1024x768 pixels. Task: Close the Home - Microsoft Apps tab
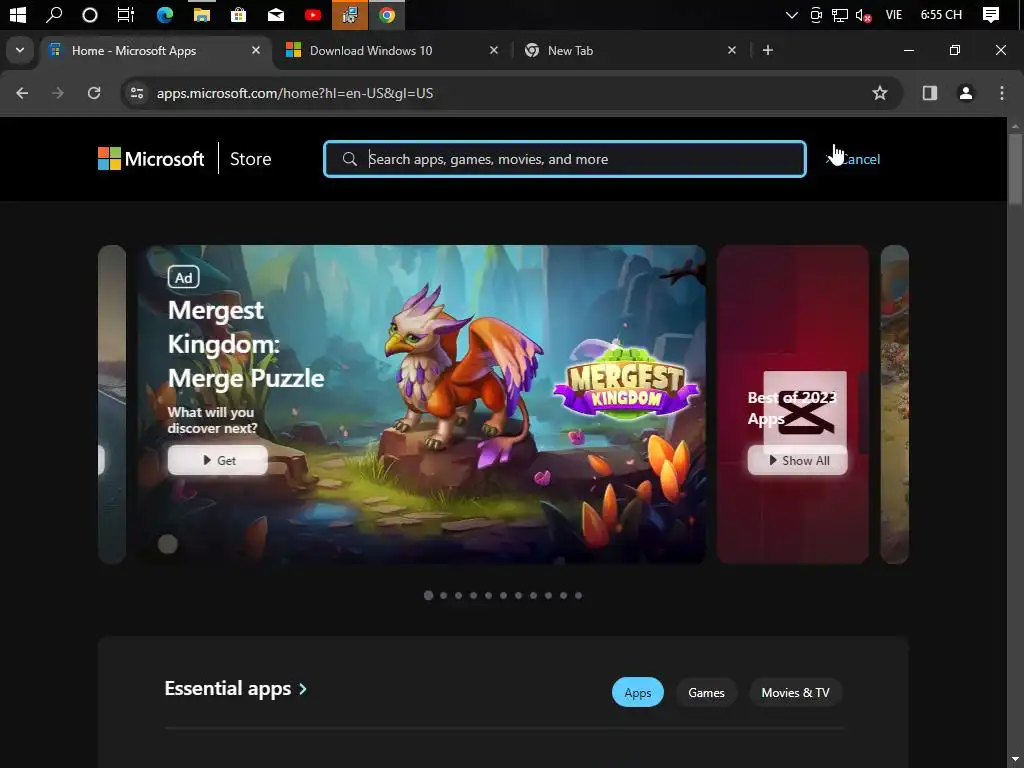[256, 50]
